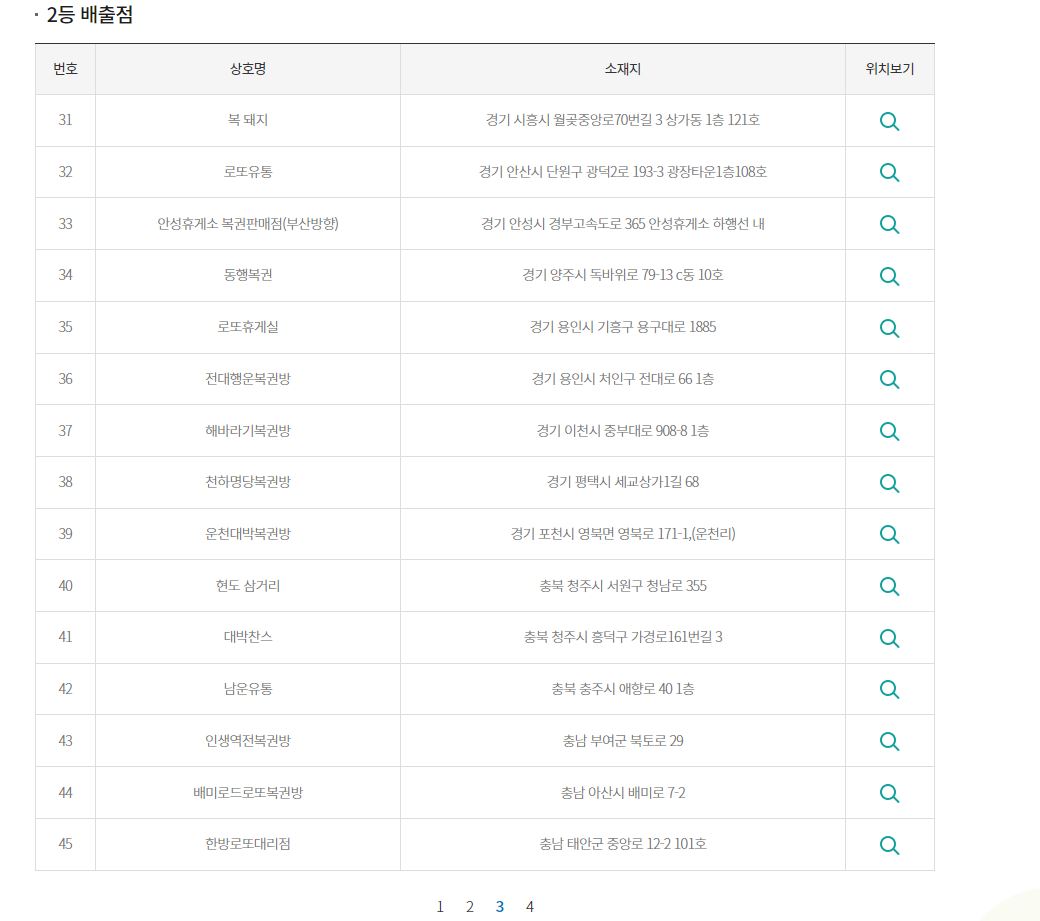This screenshot has height=921, width=1040.
Task: Select store name 운천대박복권방
Action: [248, 534]
